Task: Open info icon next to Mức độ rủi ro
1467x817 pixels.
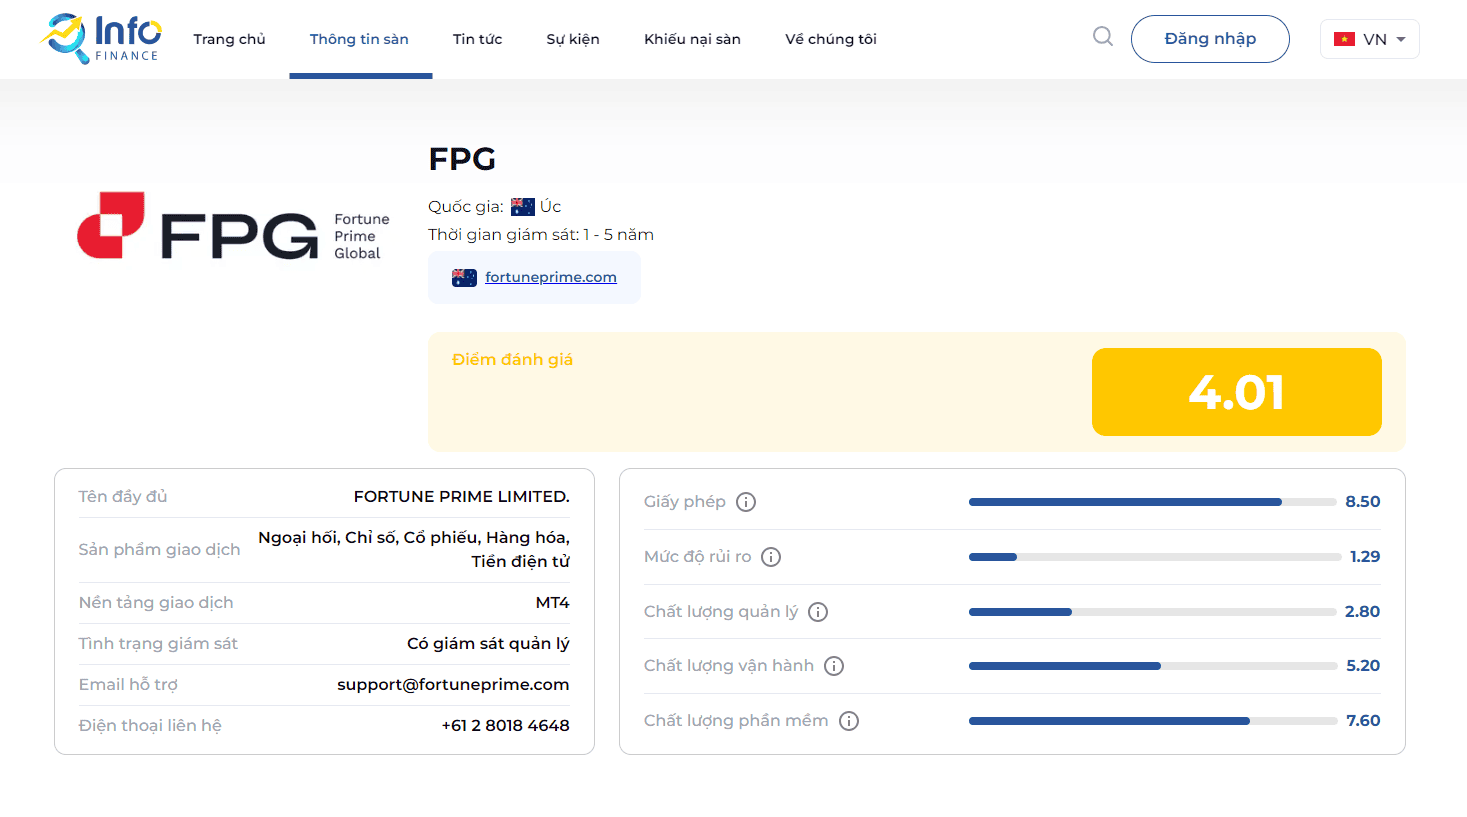Action: [771, 557]
